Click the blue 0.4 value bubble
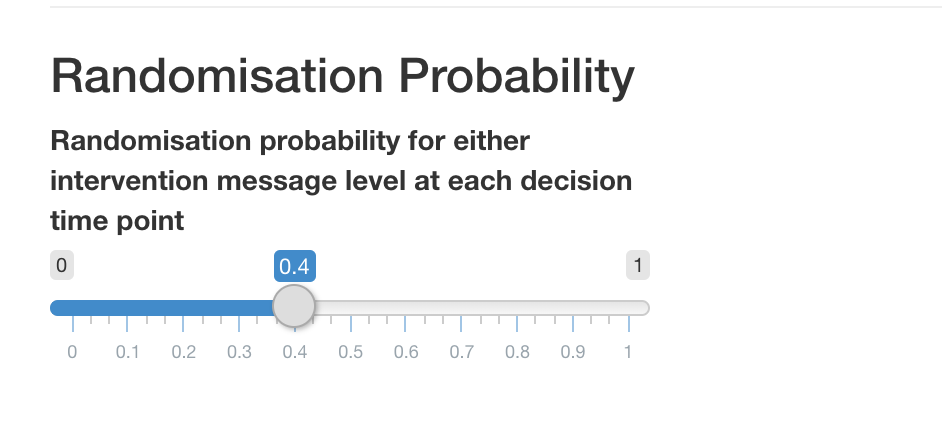This screenshot has width=942, height=440. (295, 266)
